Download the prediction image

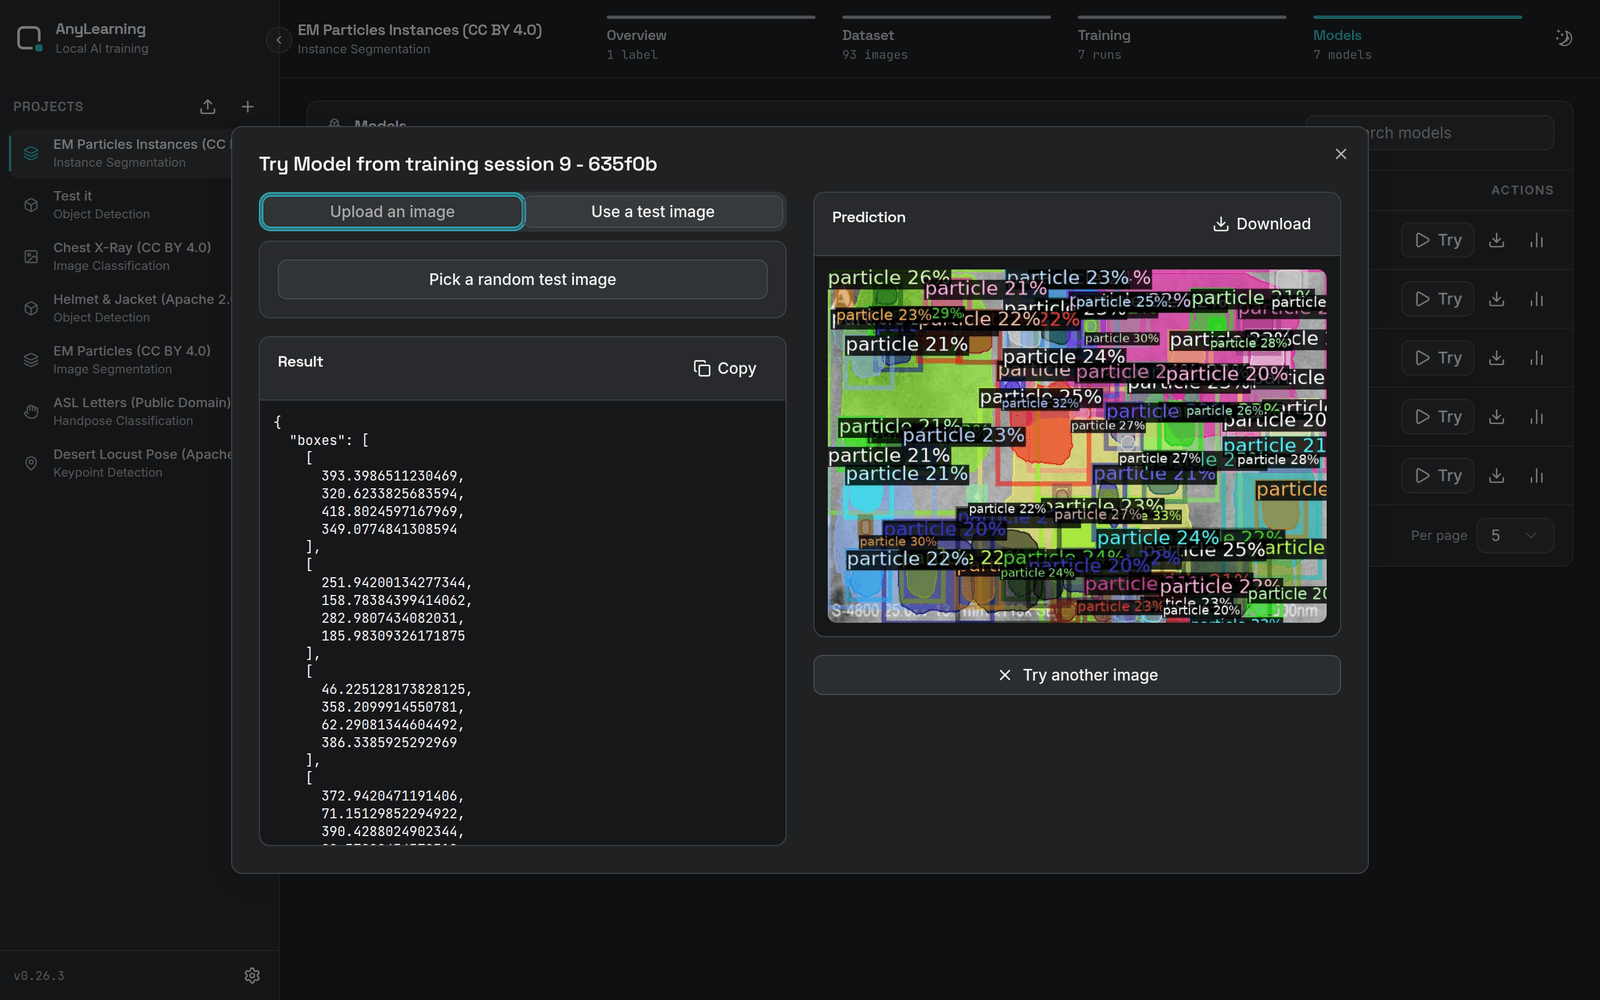click(x=1262, y=224)
